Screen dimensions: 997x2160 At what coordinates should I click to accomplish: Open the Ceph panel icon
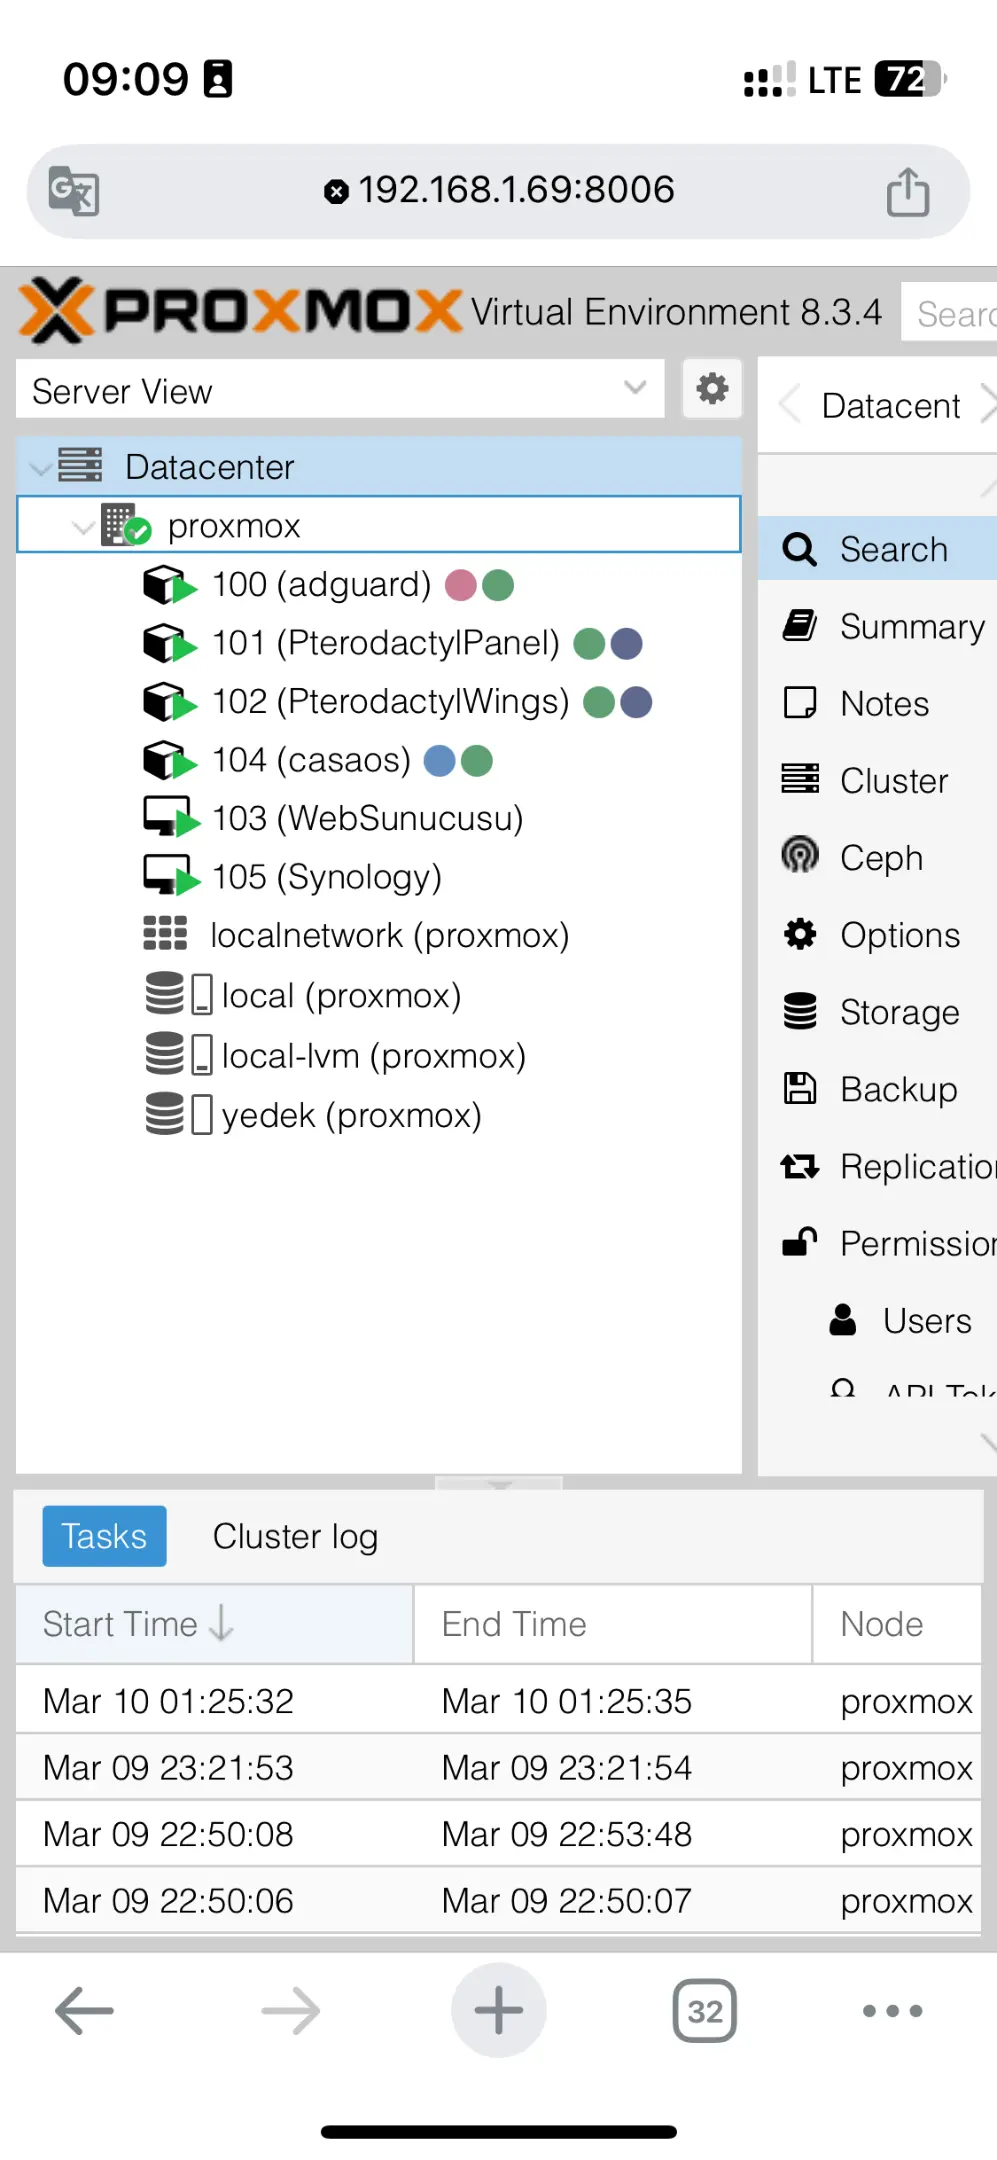tap(800, 855)
